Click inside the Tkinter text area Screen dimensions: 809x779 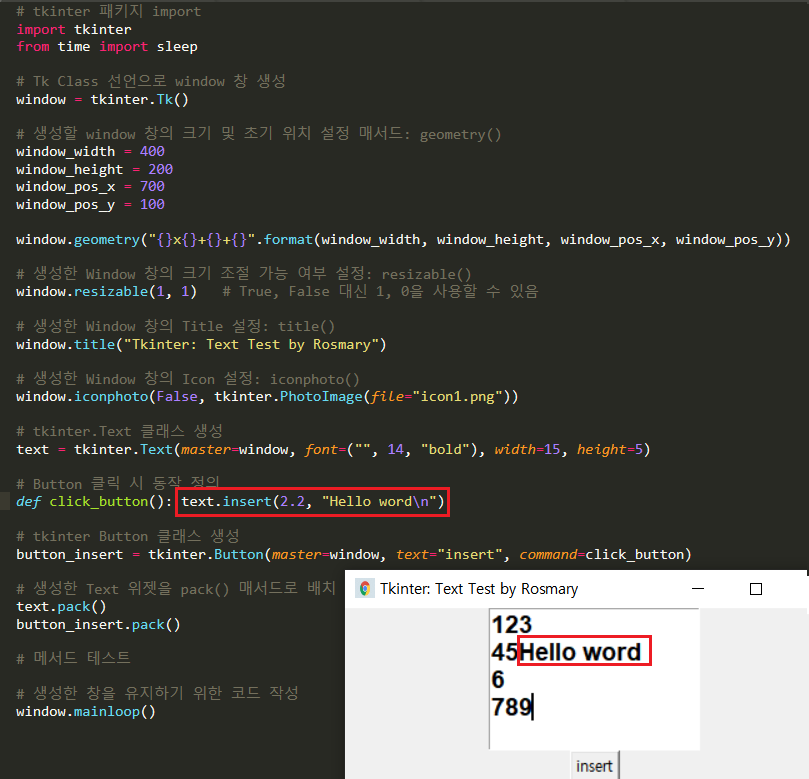(x=594, y=679)
